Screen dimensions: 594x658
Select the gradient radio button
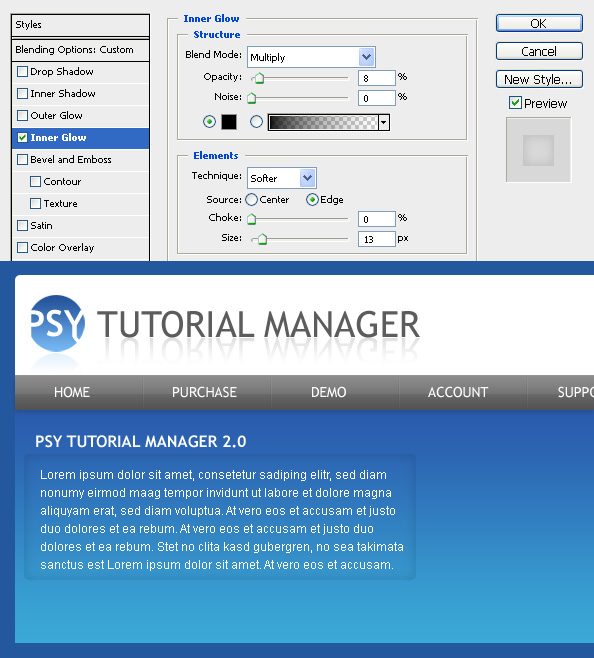256,122
